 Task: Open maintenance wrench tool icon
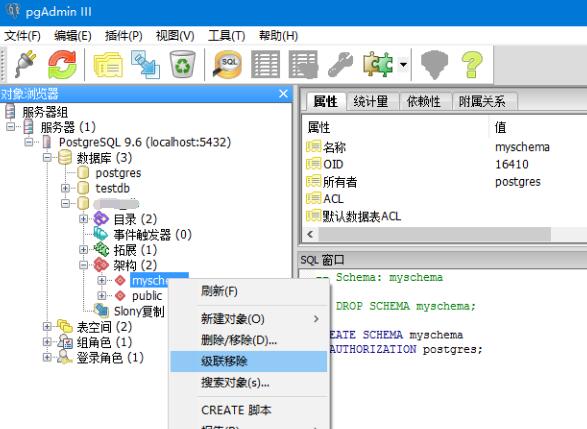point(340,64)
